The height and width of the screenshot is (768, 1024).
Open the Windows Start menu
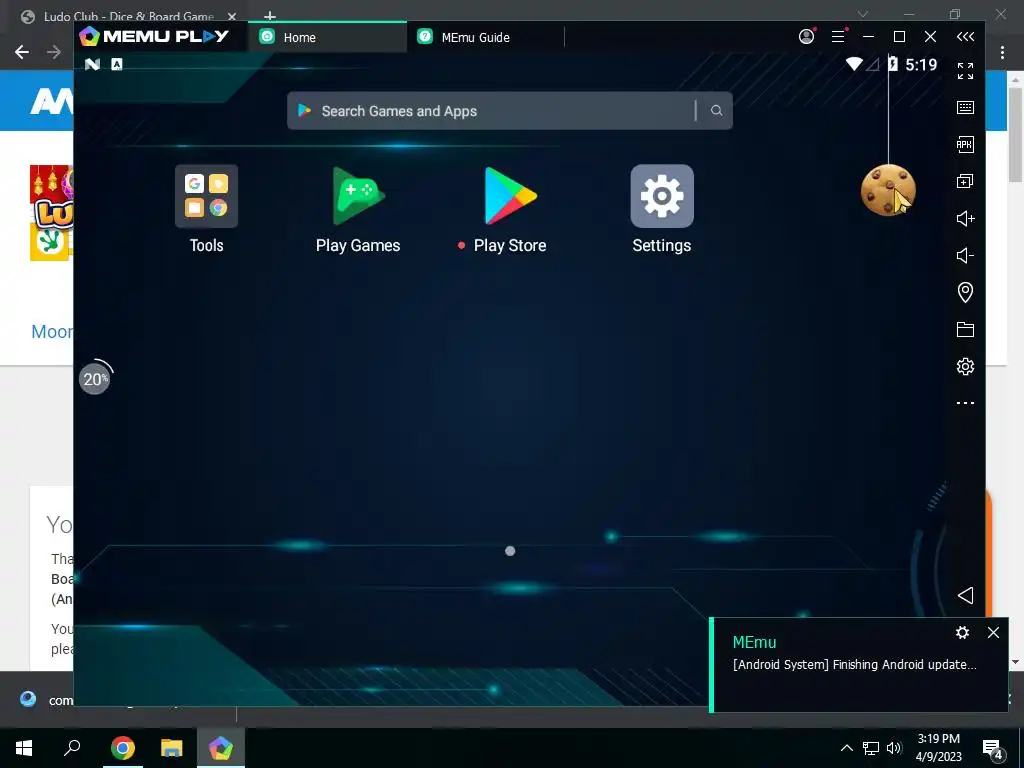pos(24,748)
